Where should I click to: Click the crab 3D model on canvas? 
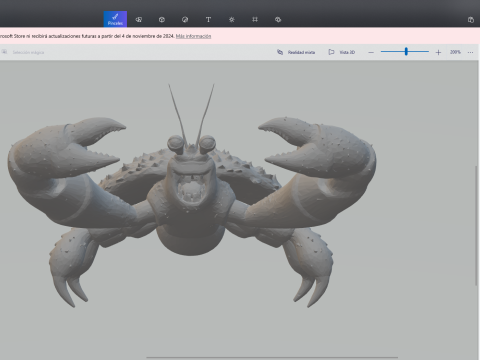coord(192,197)
